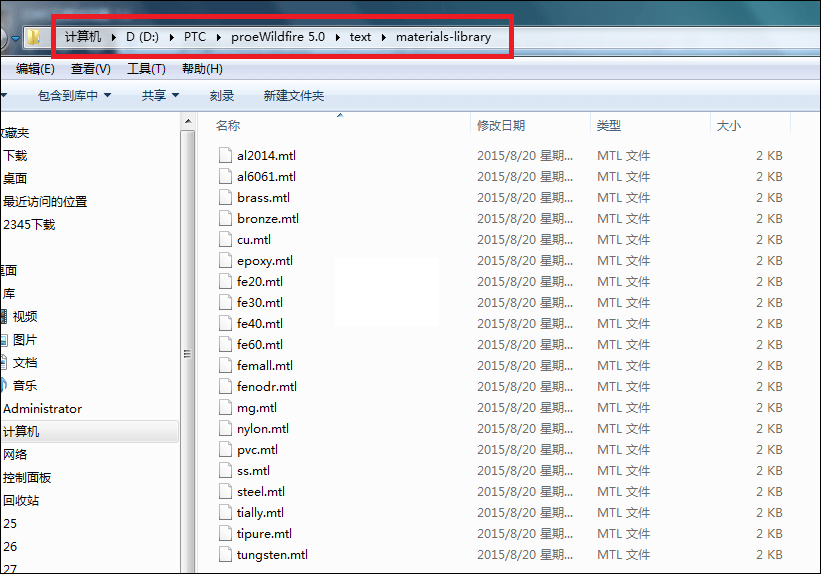Select the tungsten.mtl file name
This screenshot has height=574, width=821.
[272, 555]
